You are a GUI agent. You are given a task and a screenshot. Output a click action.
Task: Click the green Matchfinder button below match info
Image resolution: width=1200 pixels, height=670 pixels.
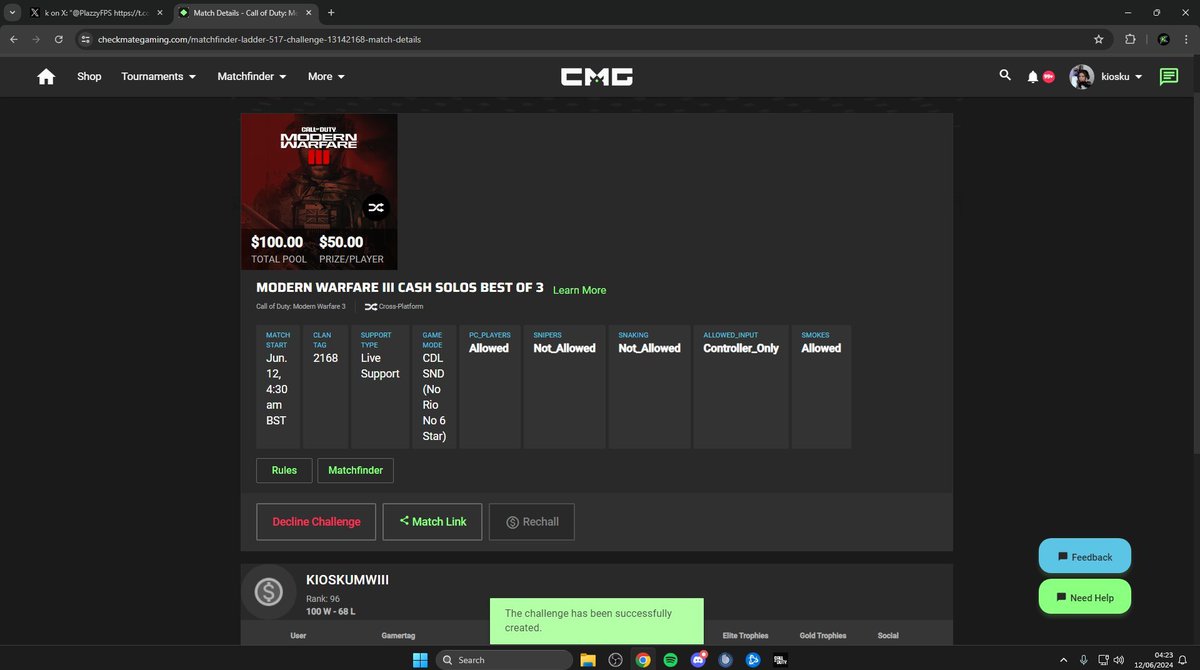355,470
